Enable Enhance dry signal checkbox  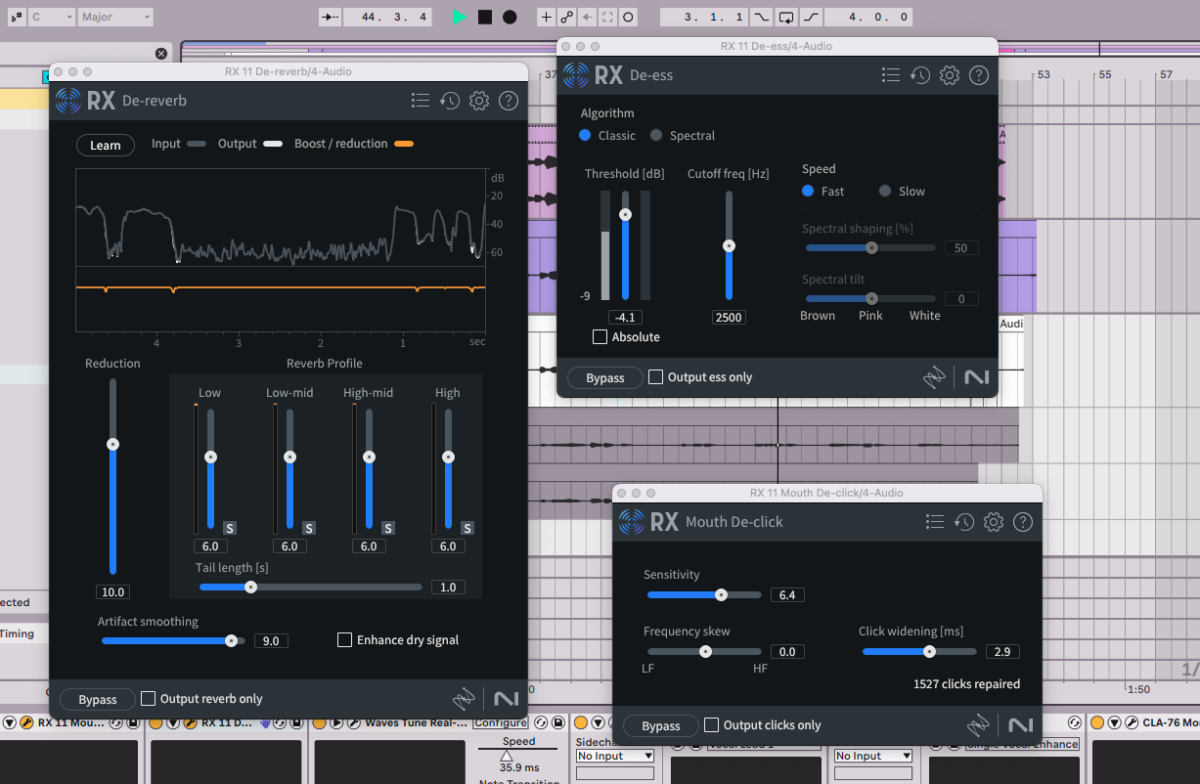tap(345, 640)
